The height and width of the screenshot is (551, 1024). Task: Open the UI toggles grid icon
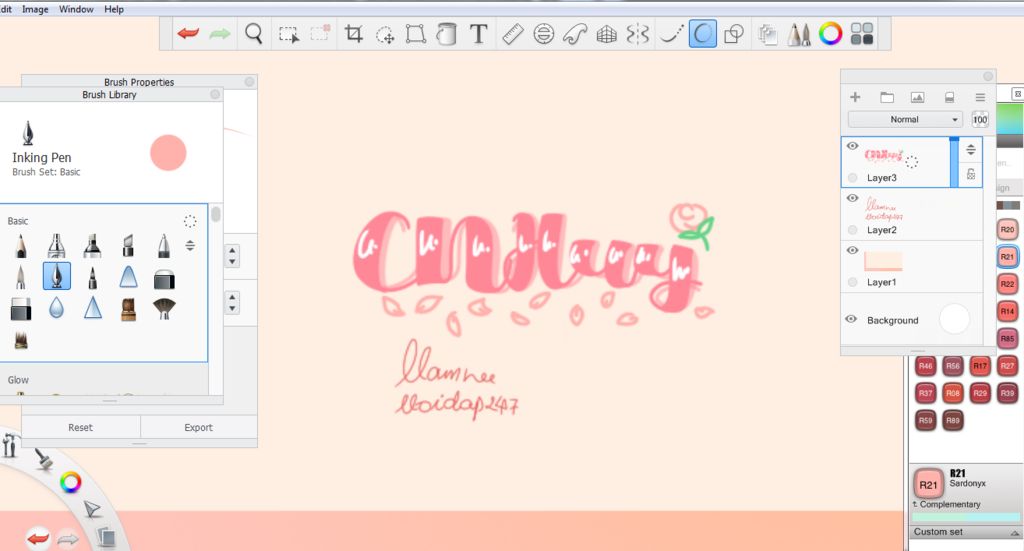coord(862,34)
